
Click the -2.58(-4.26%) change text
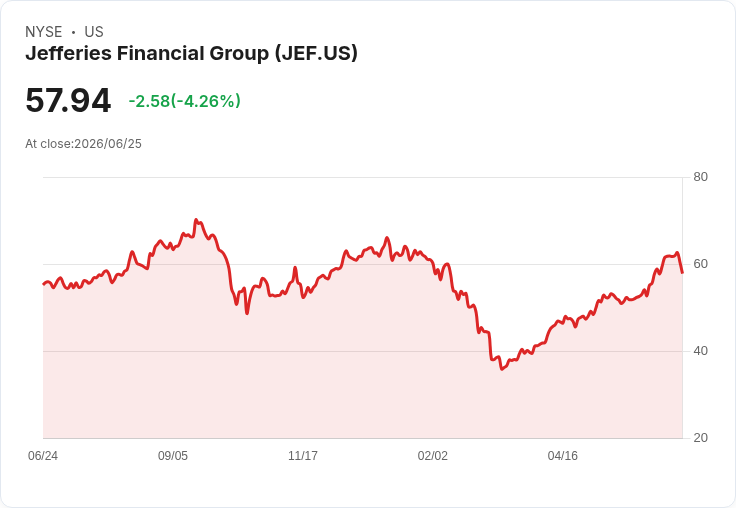click(184, 101)
